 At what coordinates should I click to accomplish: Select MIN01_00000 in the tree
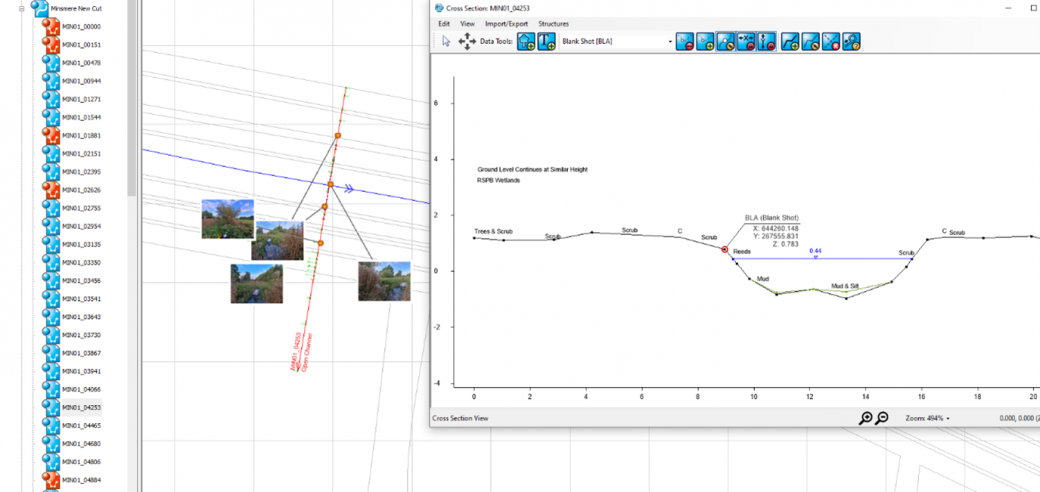81,27
